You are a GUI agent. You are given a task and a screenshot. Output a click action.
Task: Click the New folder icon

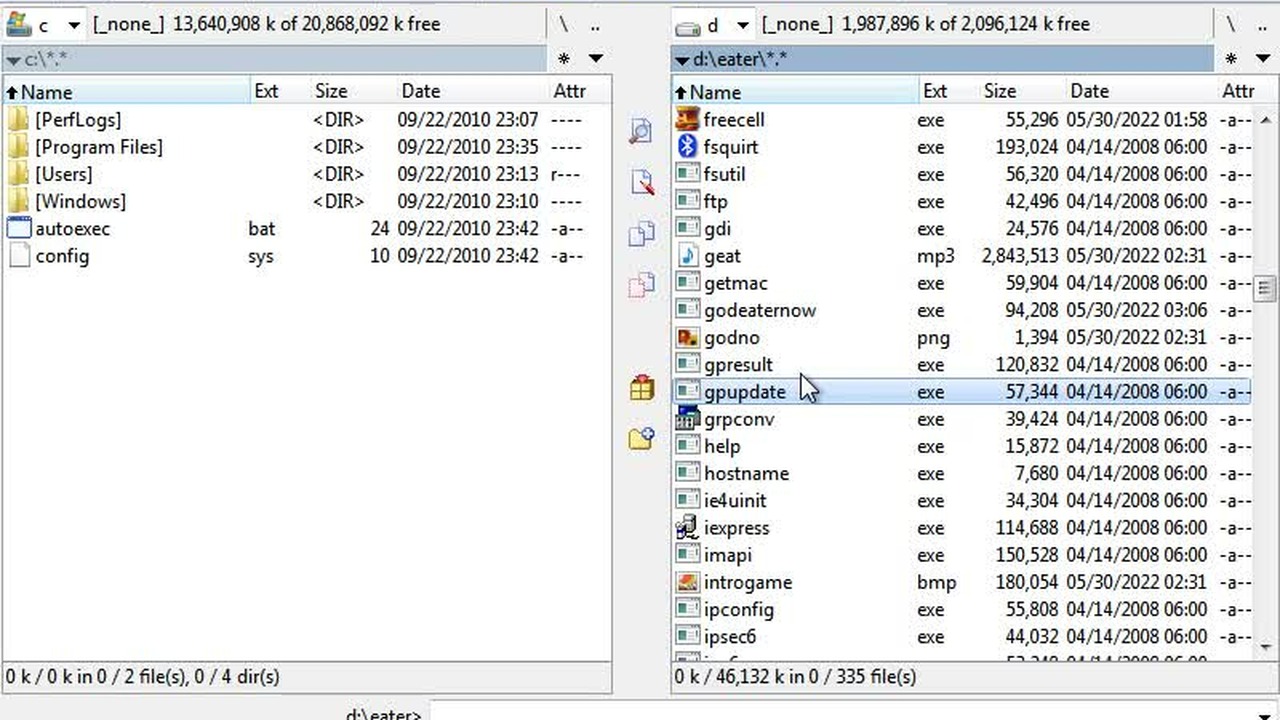[x=641, y=438]
